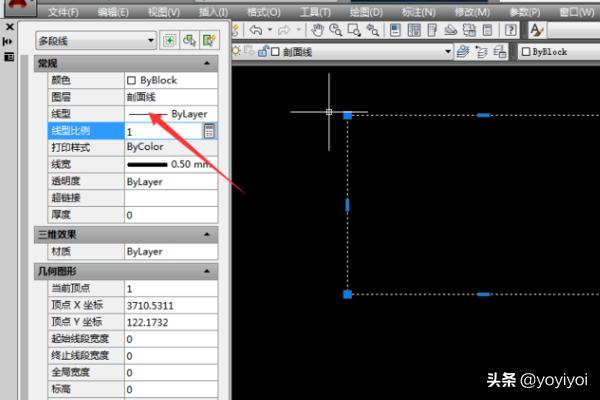
Task: Click the midpoint grip on the left edge
Action: point(347,205)
